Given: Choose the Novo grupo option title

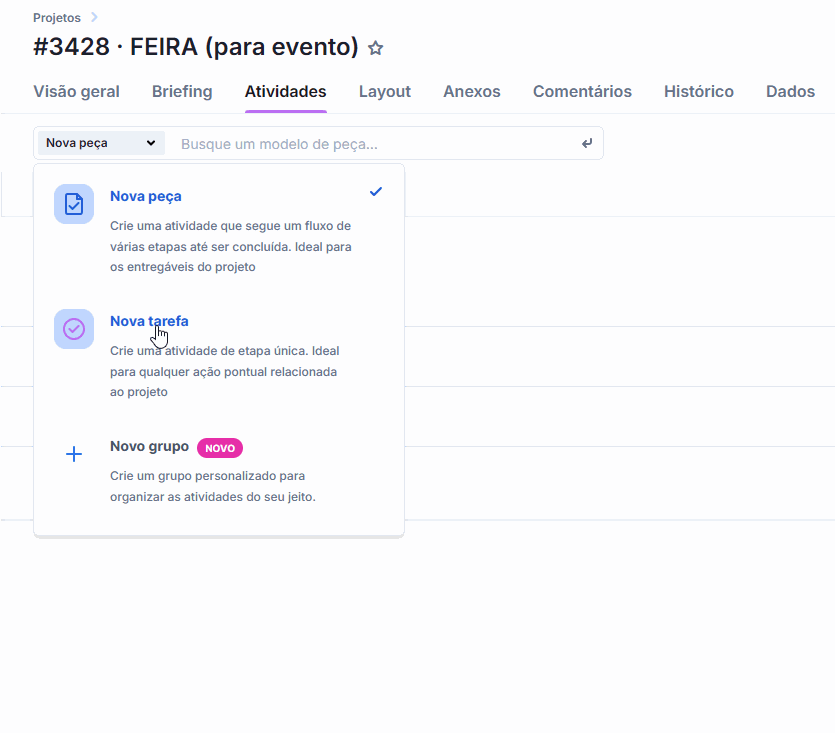Looking at the screenshot, I should (150, 446).
